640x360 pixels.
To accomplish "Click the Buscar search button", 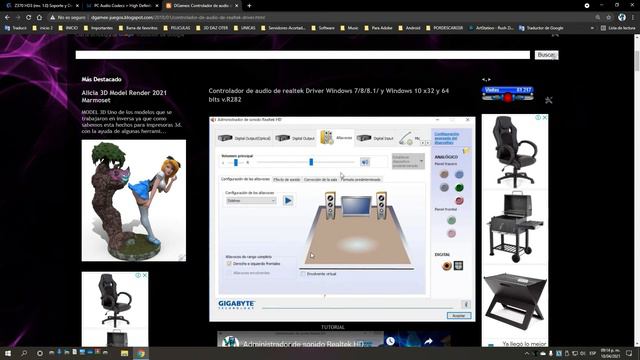I will (547, 55).
